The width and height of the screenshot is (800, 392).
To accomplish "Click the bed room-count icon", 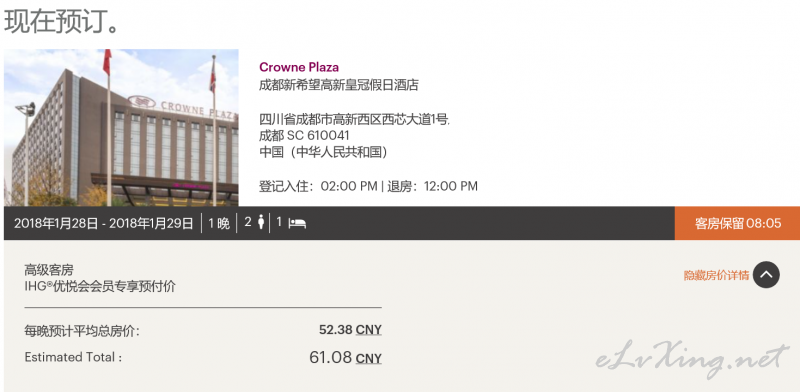I will [297, 224].
